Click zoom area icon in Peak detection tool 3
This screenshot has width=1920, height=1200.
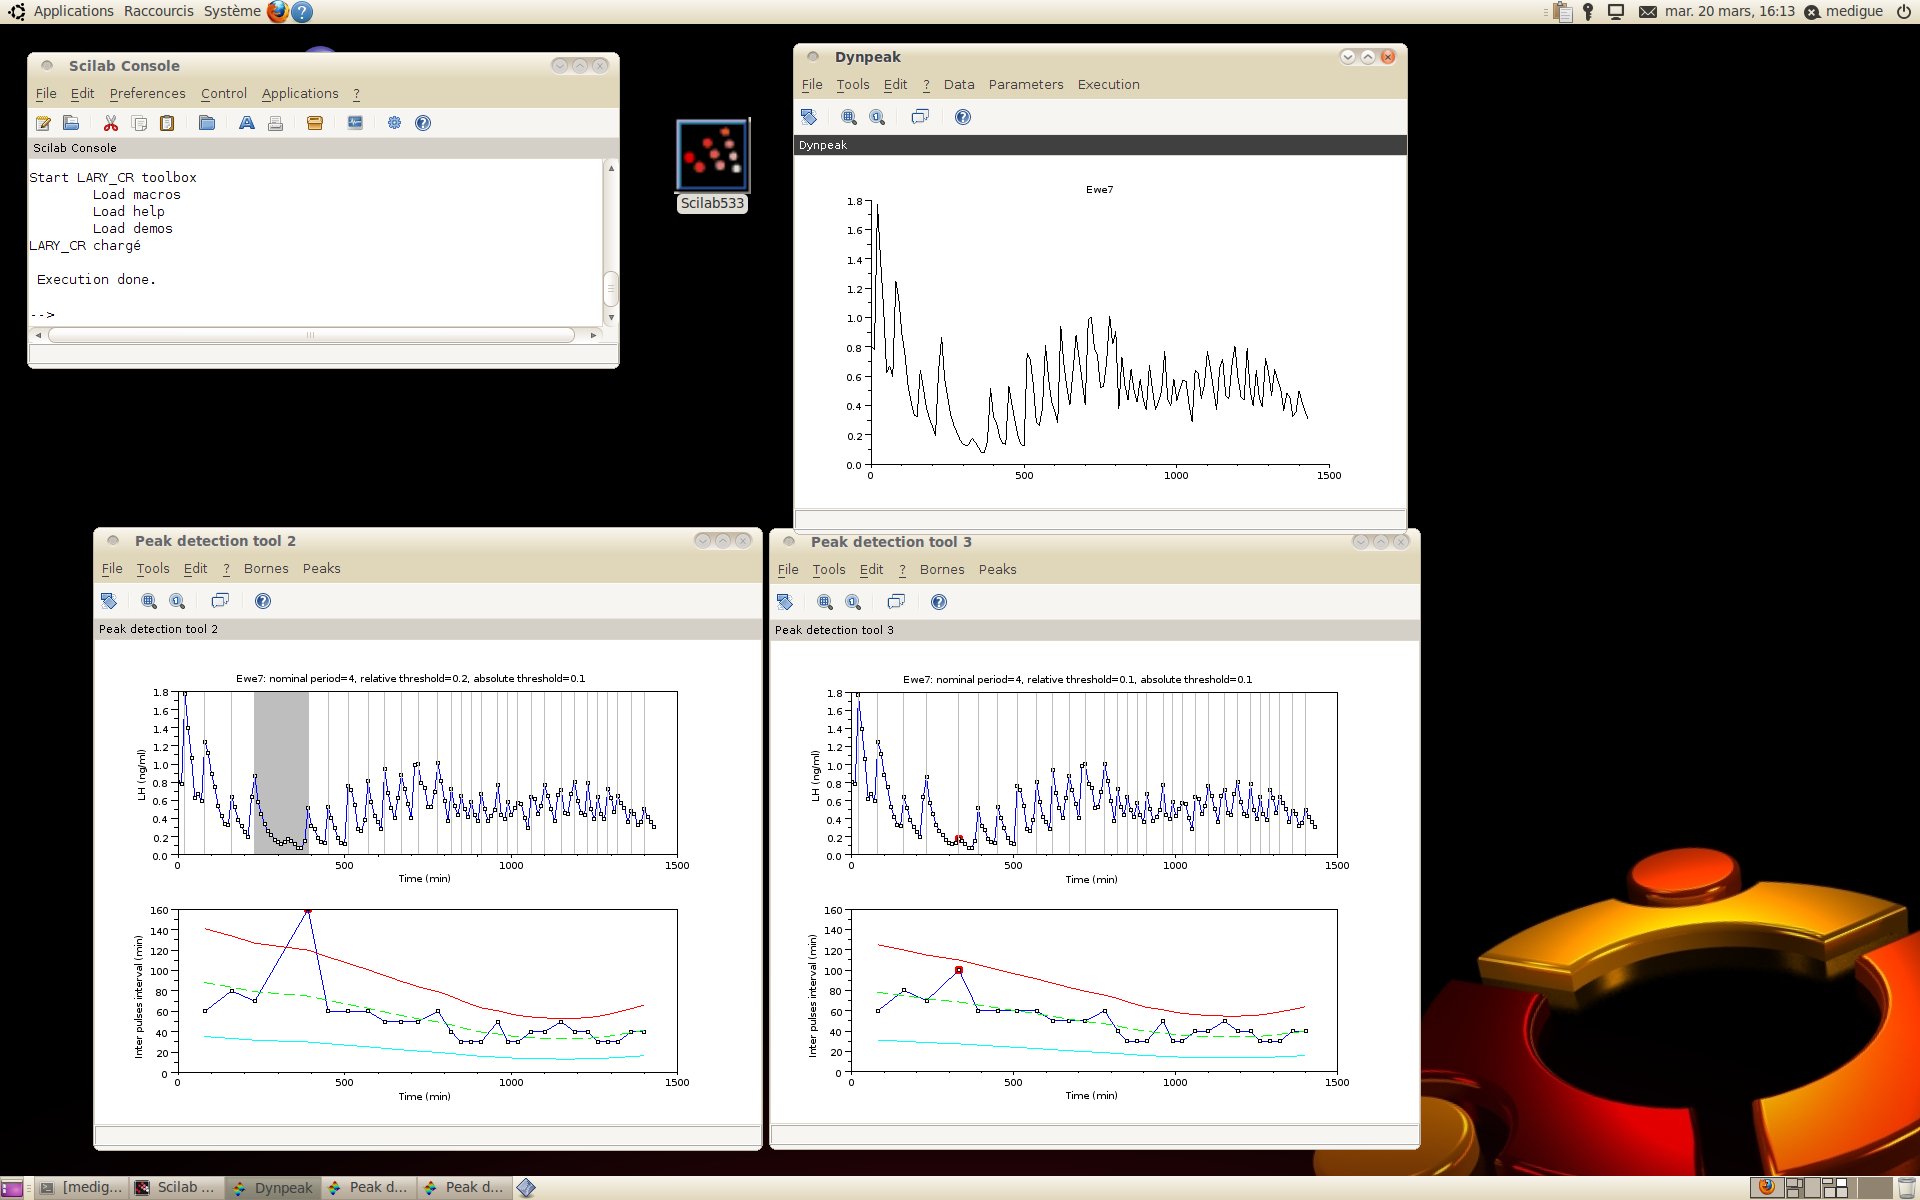(825, 602)
